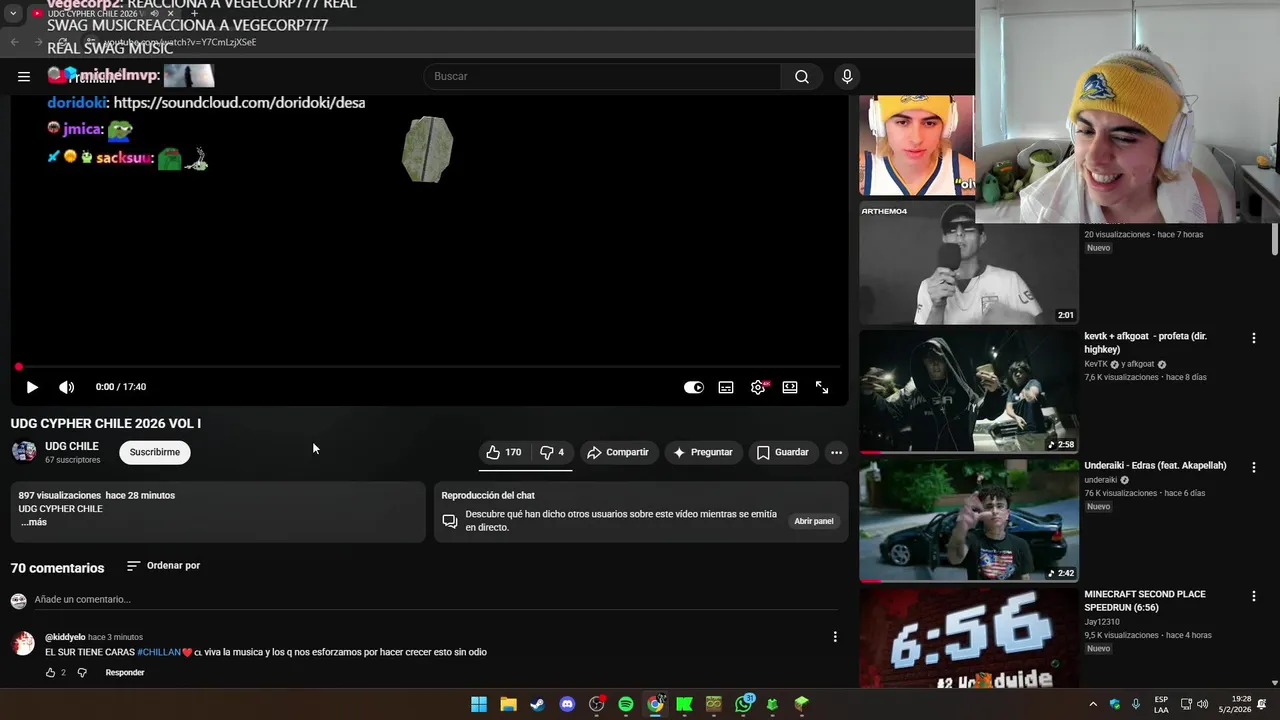1280x720 pixels.
Task: Open the ARTHEMO4 2:01 video thumbnail
Action: (x=968, y=263)
